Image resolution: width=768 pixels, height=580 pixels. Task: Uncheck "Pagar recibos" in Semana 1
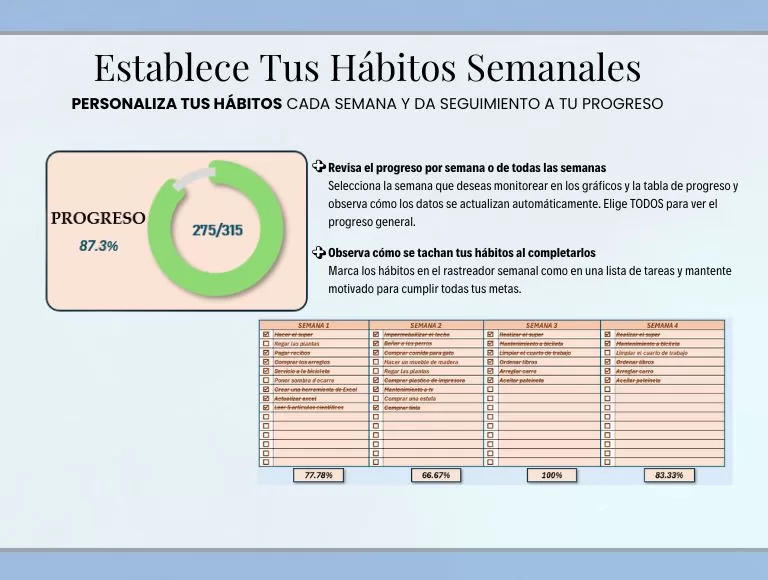(x=265, y=353)
